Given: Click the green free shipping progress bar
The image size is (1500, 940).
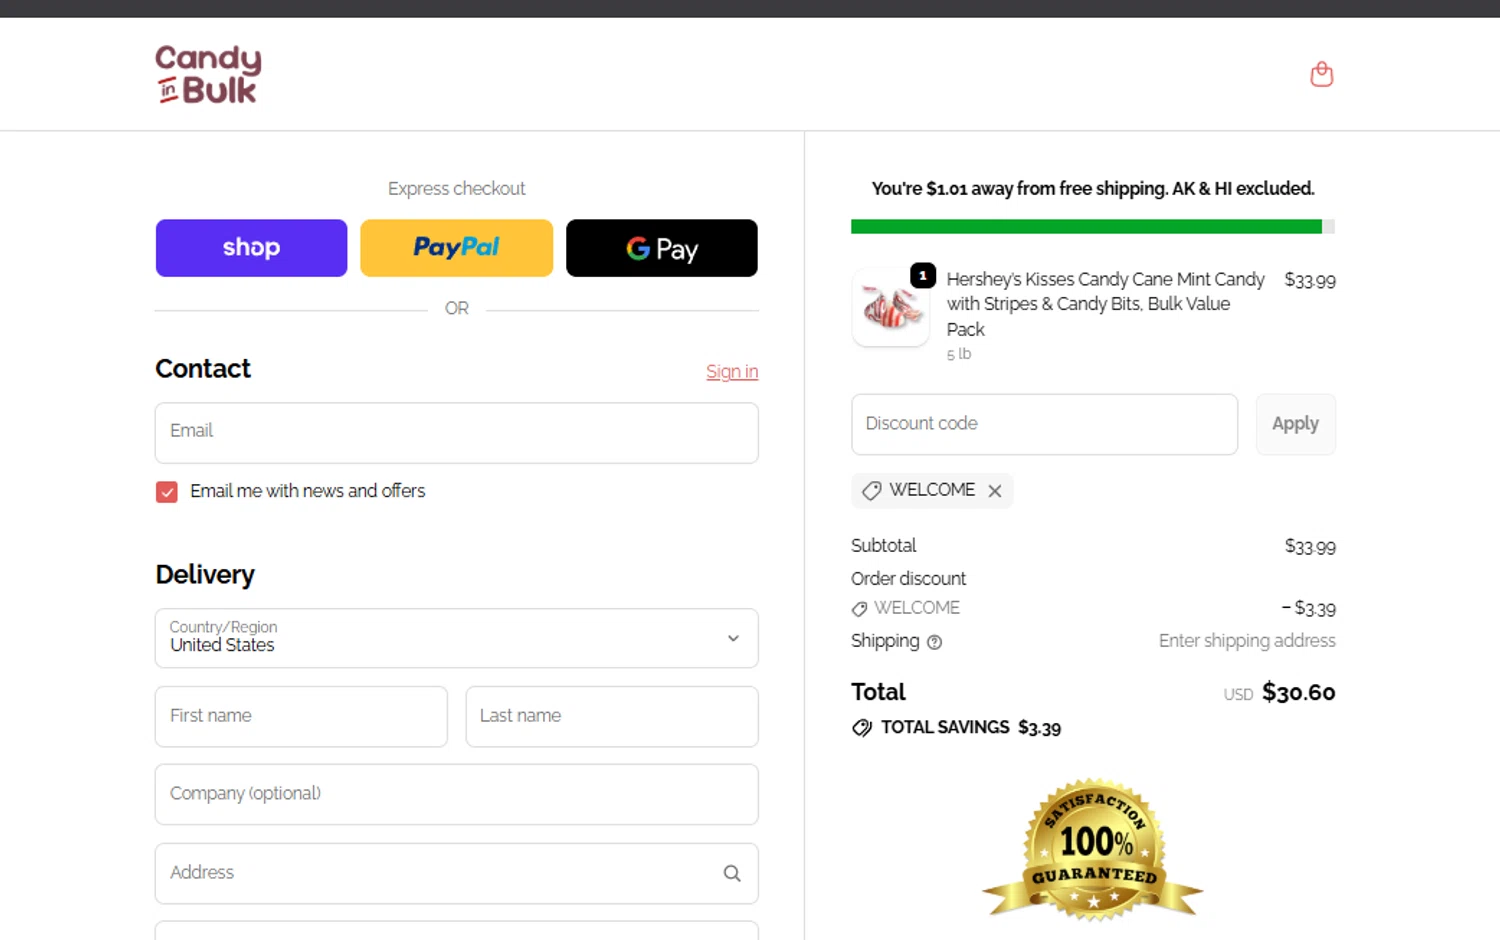Looking at the screenshot, I should 1086,227.
